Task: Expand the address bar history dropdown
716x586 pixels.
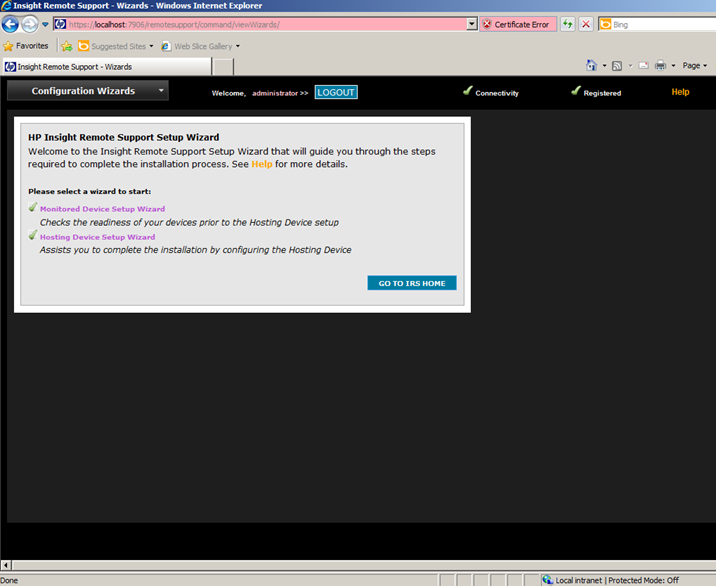Action: [x=472, y=24]
